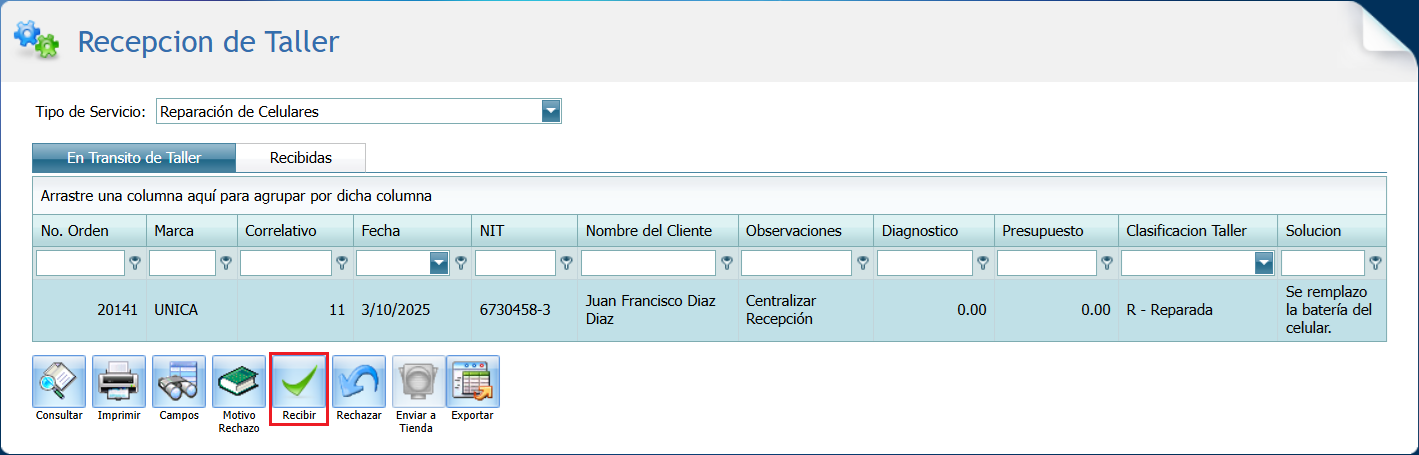Viewport: 1419px width, 455px height.
Task: Click the R - Reparada classification cell
Action: 1198,310
